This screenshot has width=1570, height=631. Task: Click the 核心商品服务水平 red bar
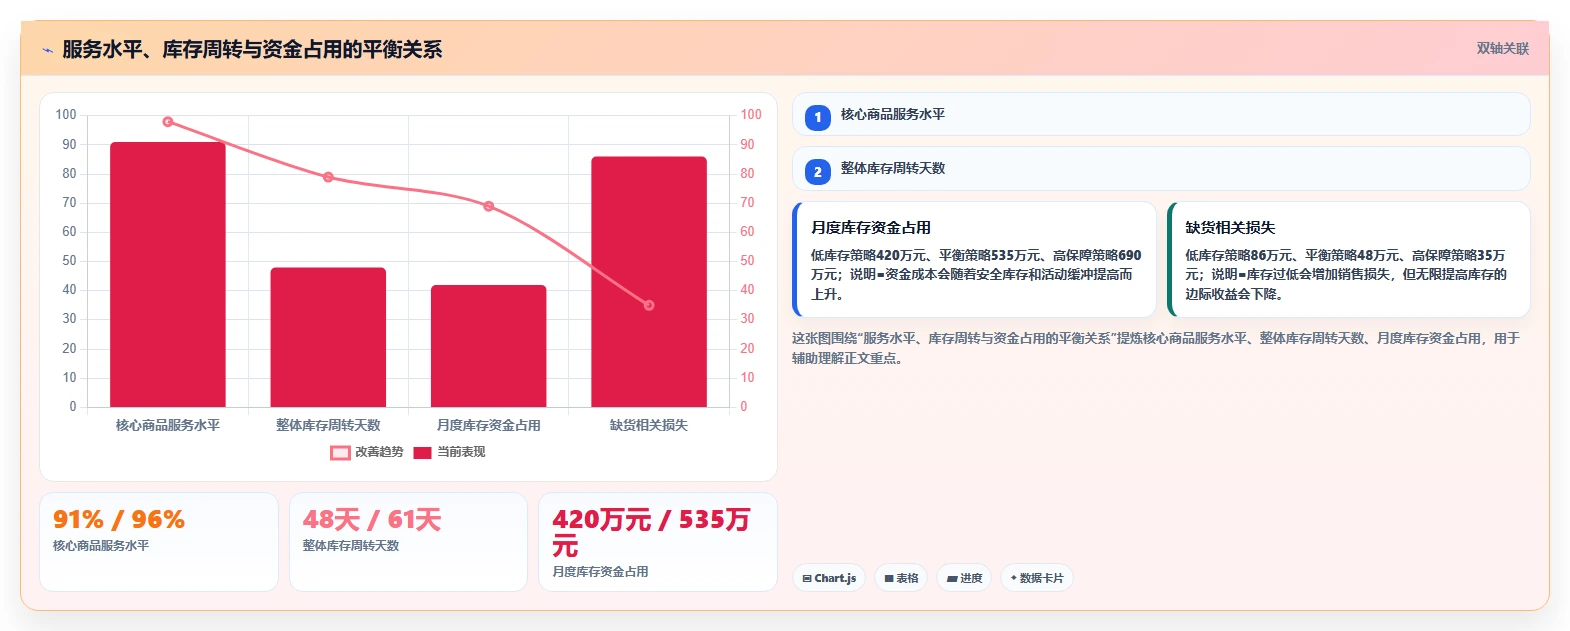pos(168,275)
